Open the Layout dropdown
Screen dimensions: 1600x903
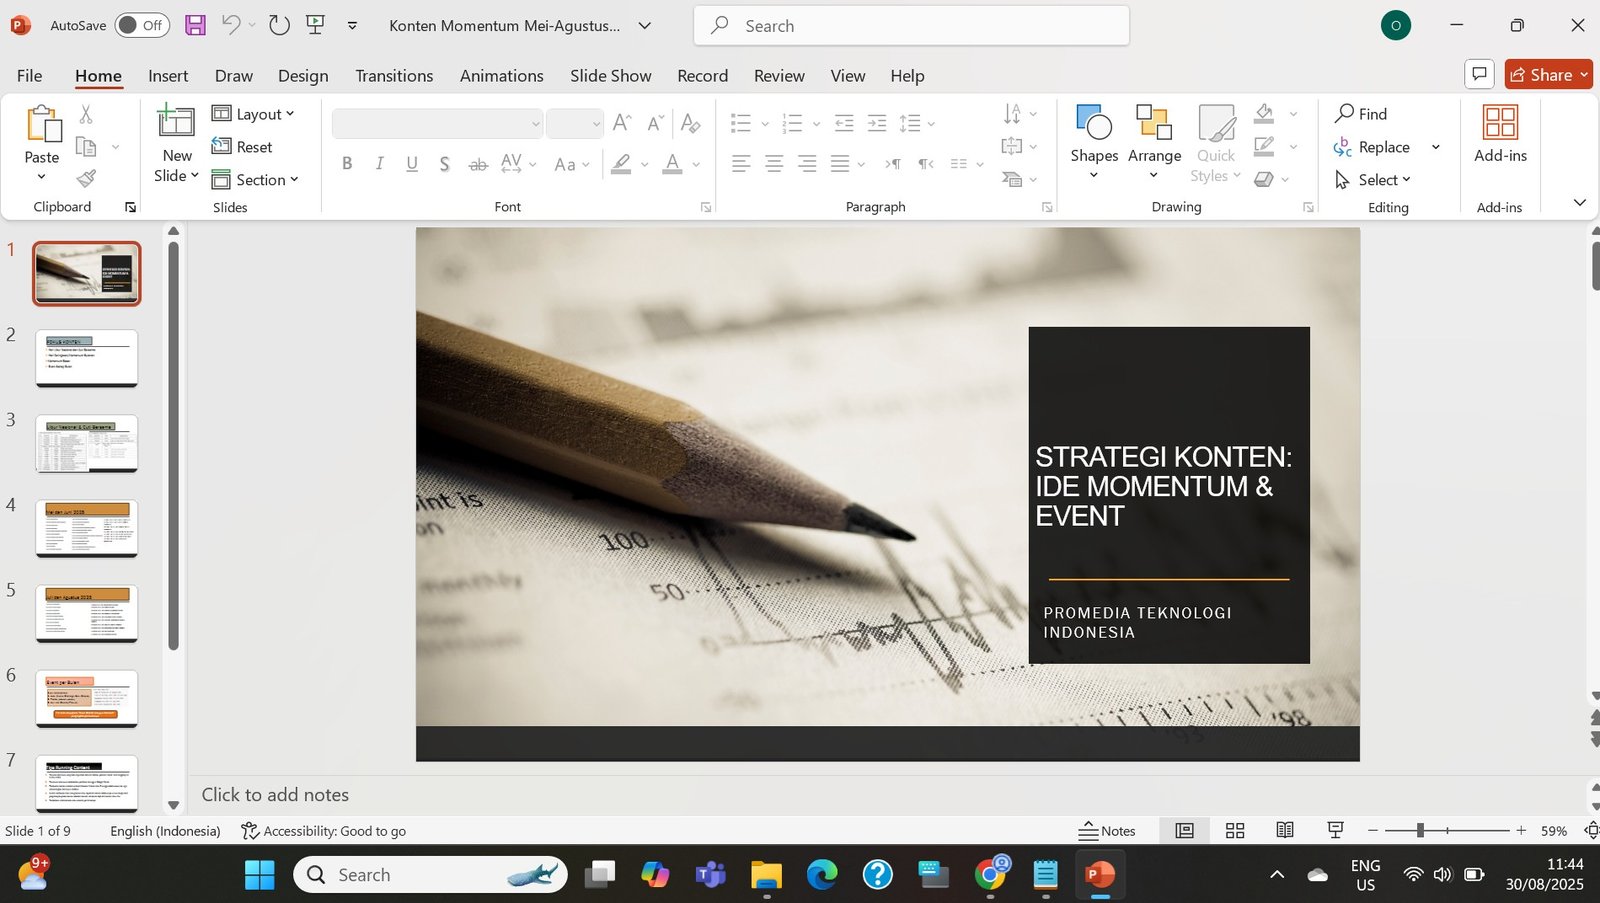coord(255,113)
